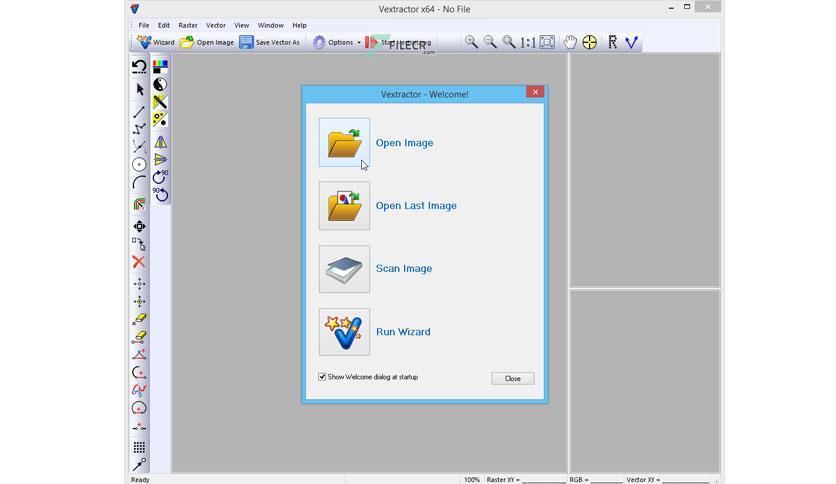Click the dotted grid icon

pos(139,447)
